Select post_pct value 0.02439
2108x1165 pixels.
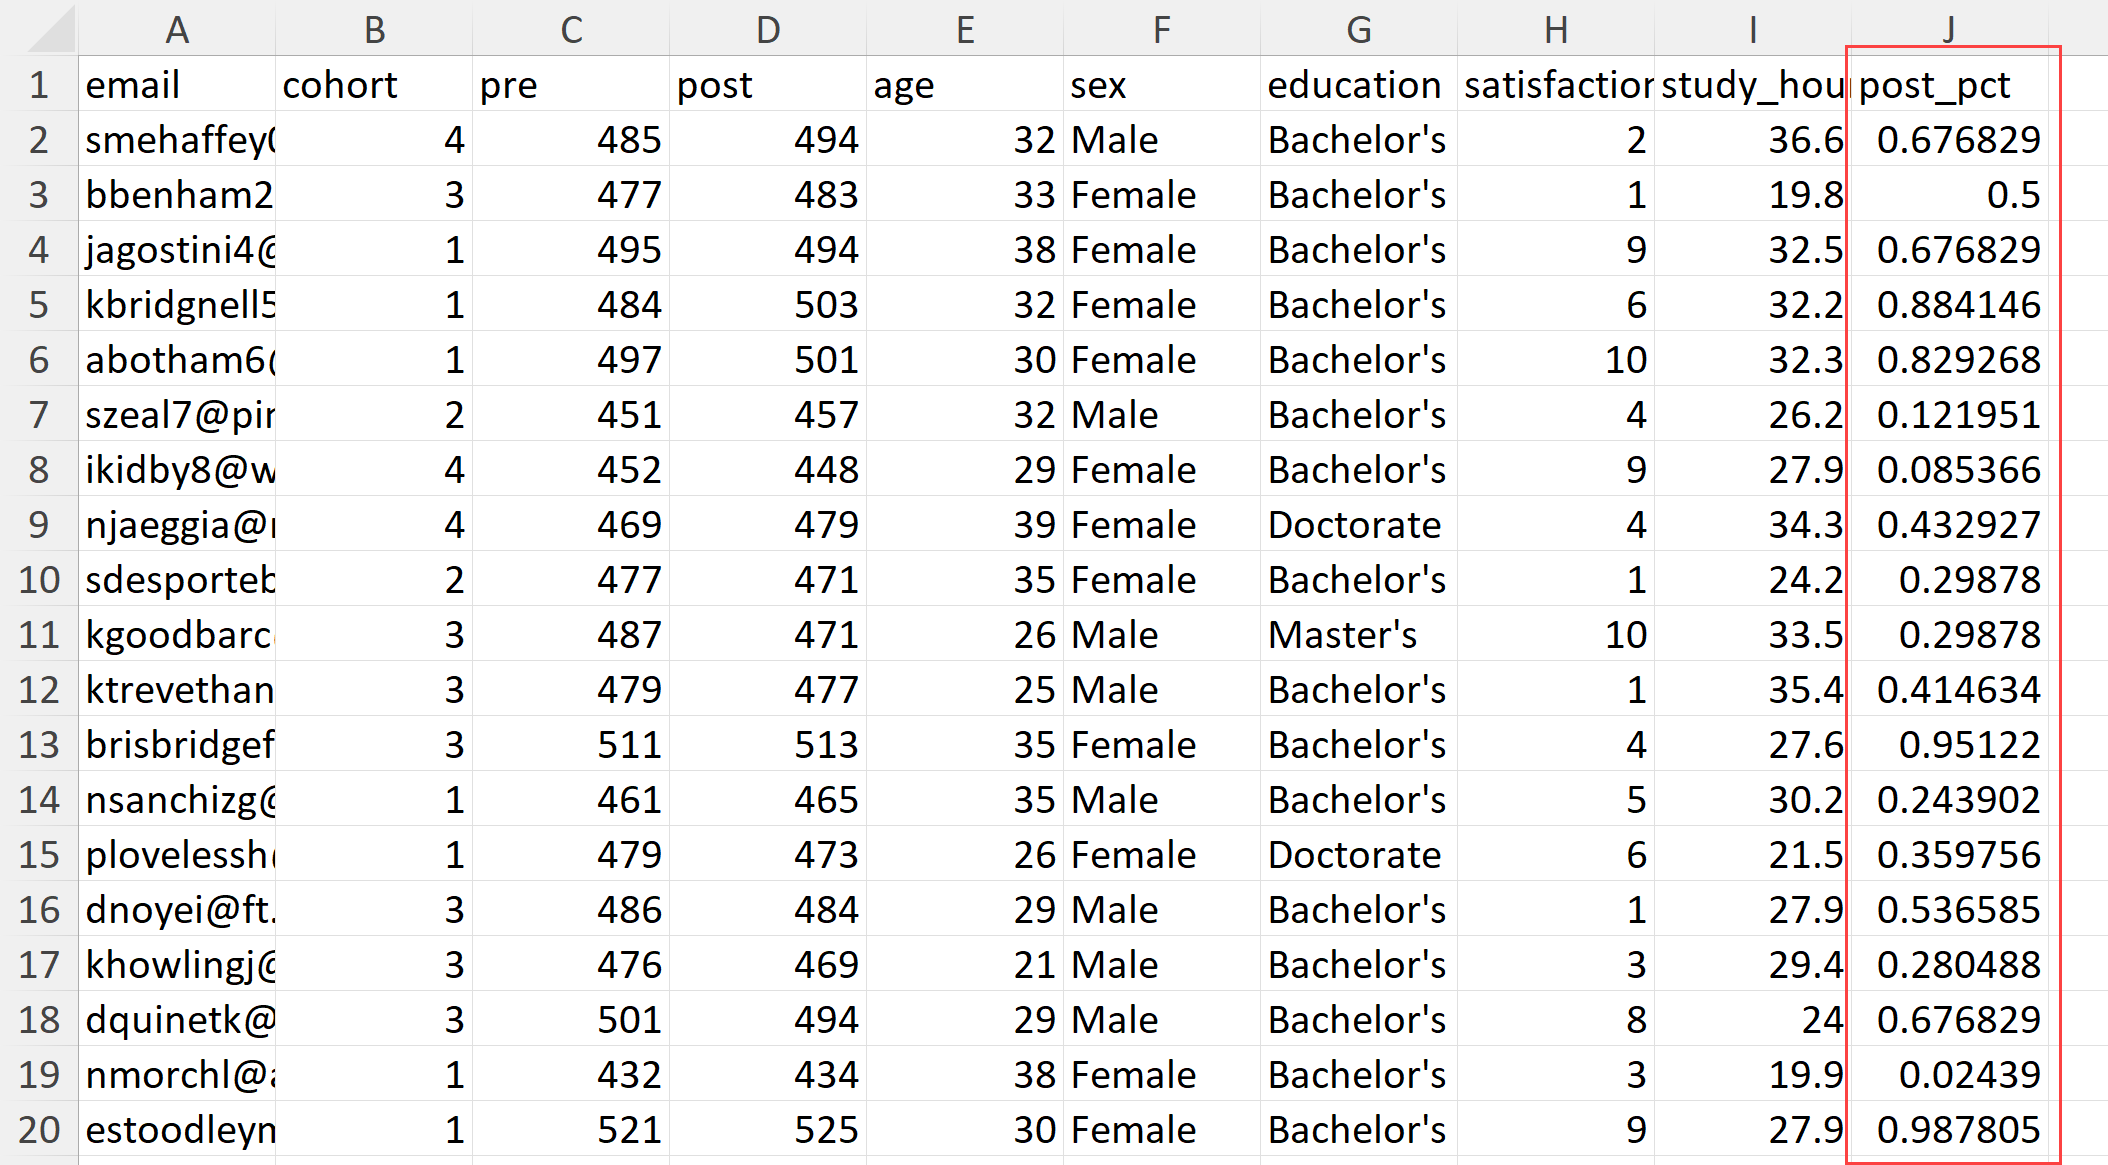point(1950,1075)
